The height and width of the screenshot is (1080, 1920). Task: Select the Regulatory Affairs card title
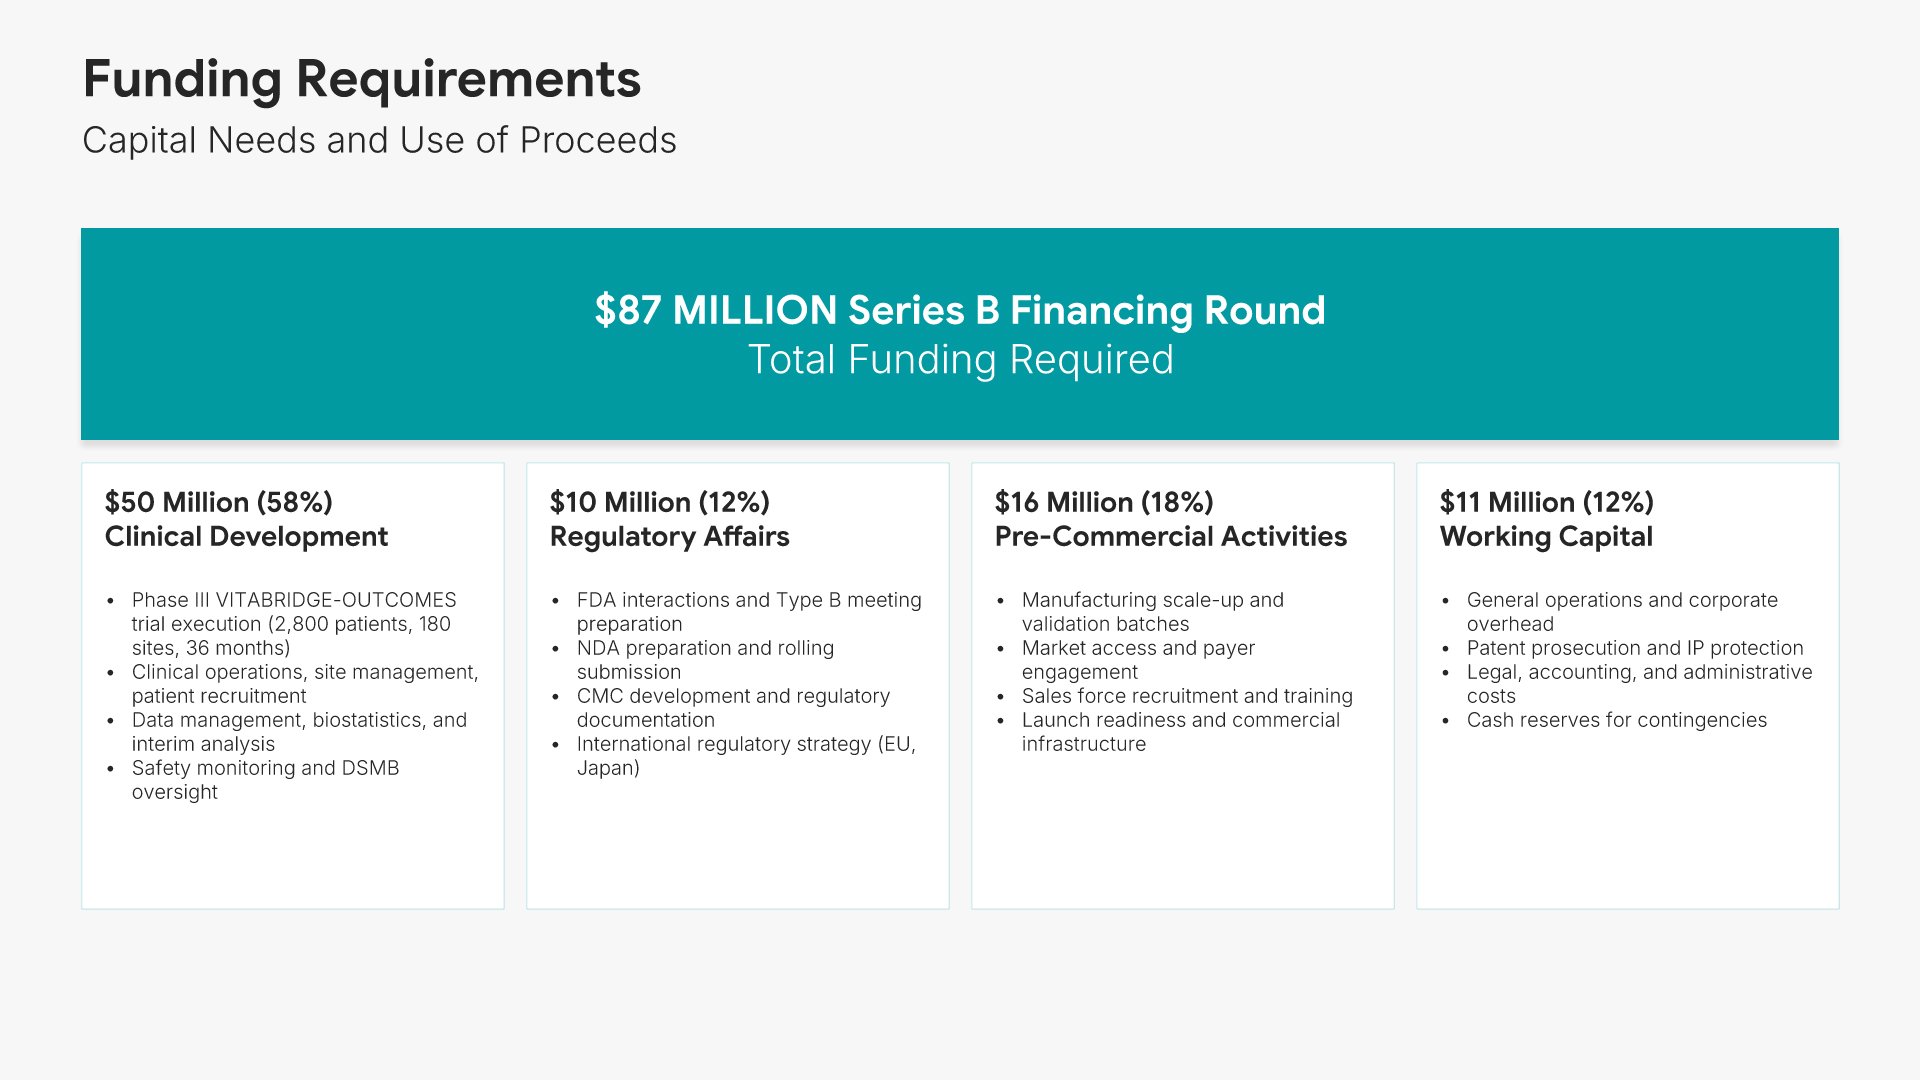tap(669, 537)
